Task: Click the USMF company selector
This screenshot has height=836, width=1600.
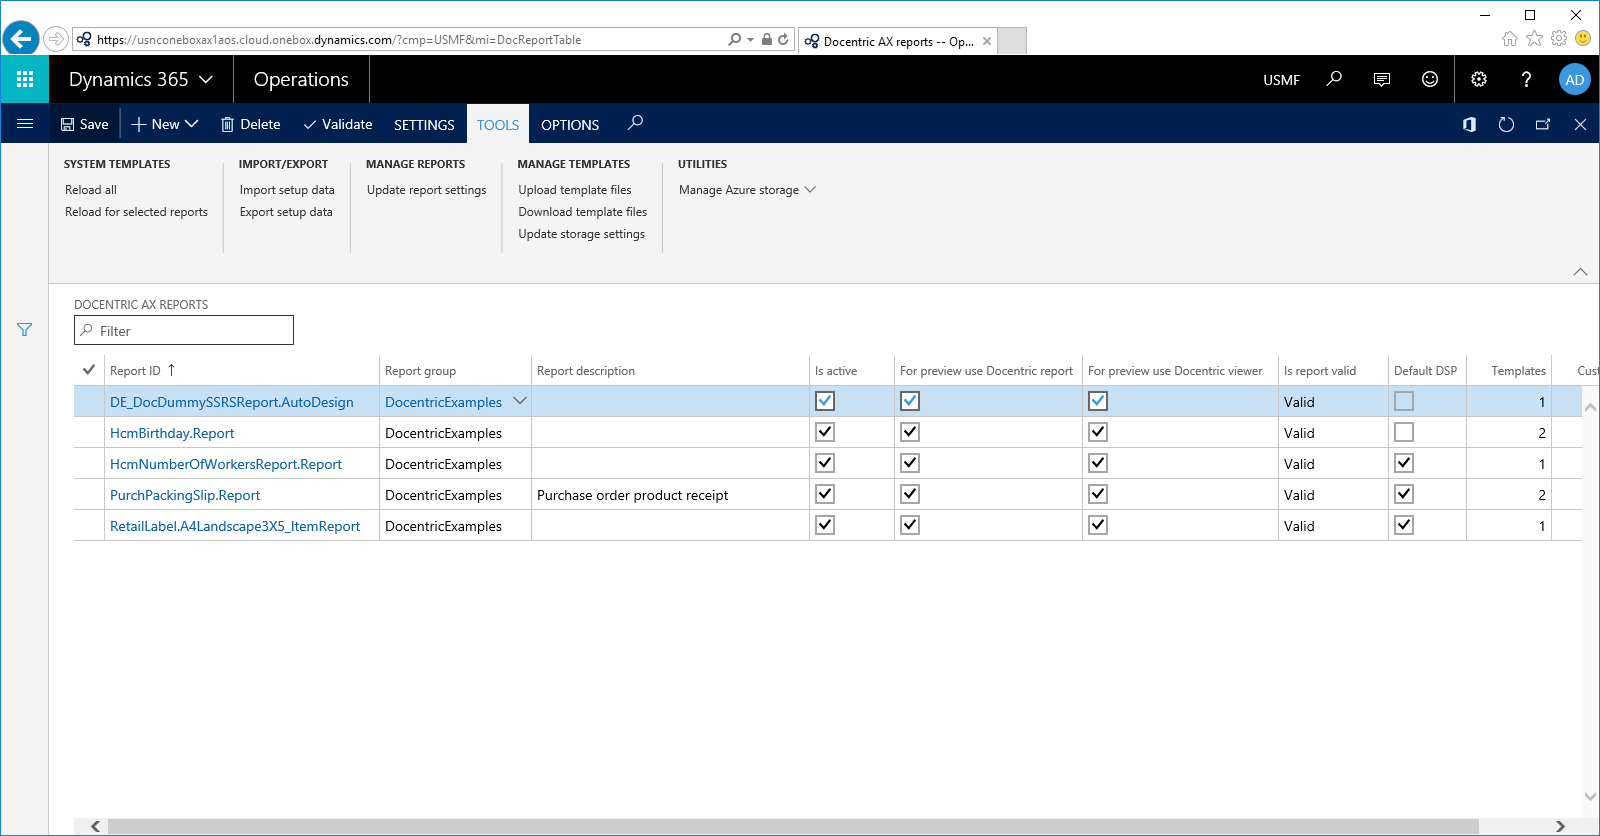Action: click(1282, 80)
